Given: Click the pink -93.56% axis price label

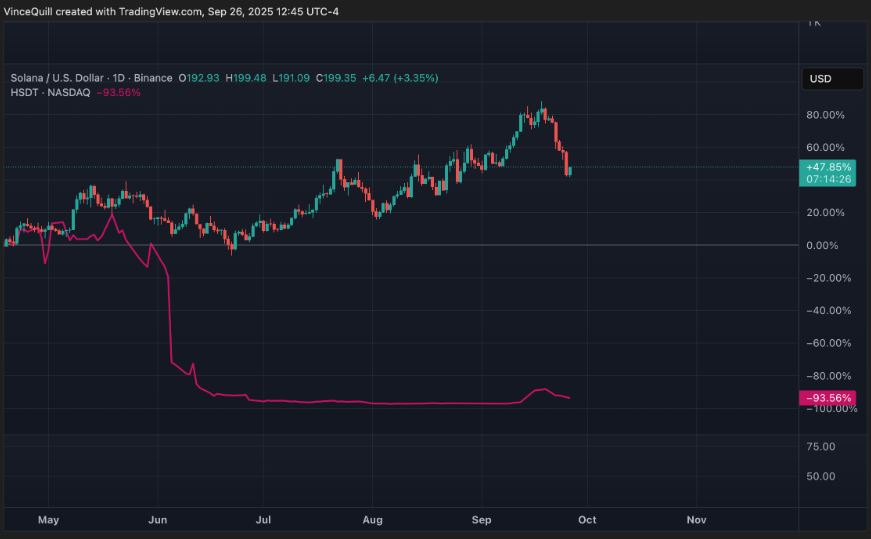Looking at the screenshot, I should pos(827,398).
